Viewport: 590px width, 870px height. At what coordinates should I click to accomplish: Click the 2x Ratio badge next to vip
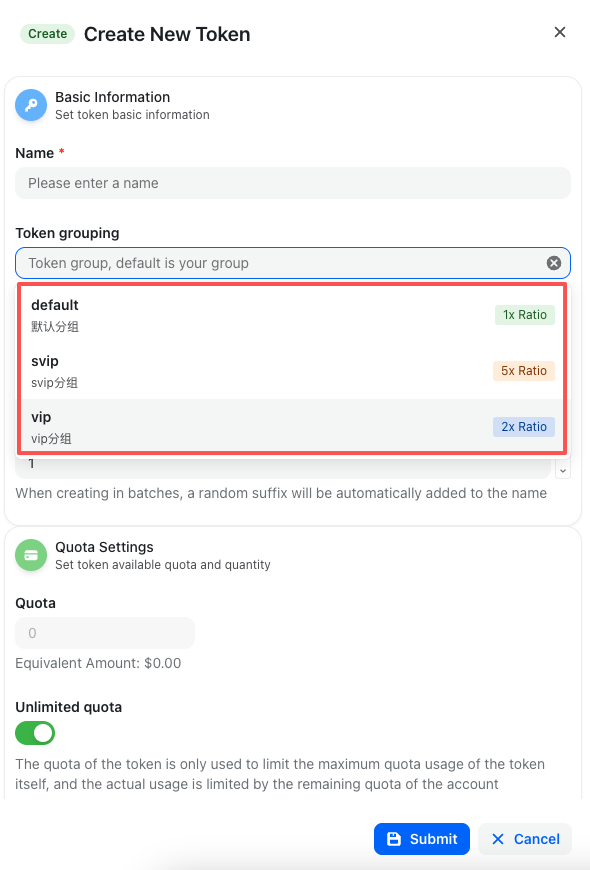[x=523, y=426]
